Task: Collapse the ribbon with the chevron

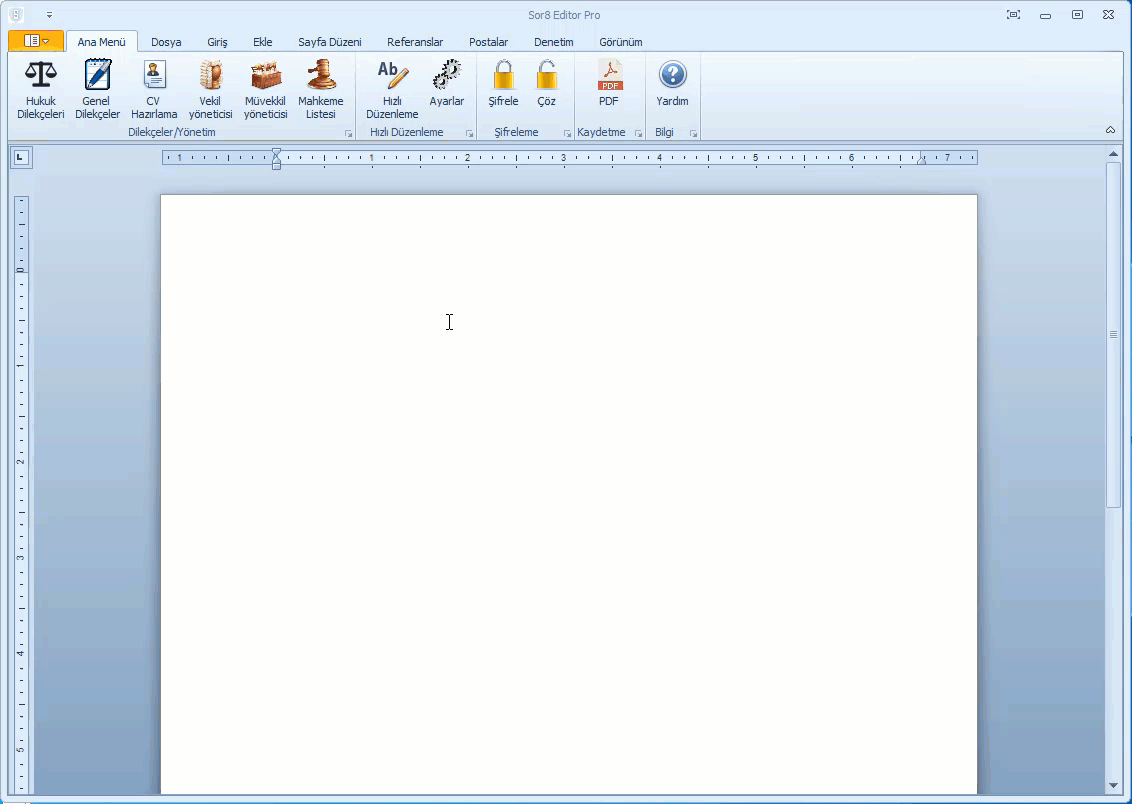Action: [1110, 130]
